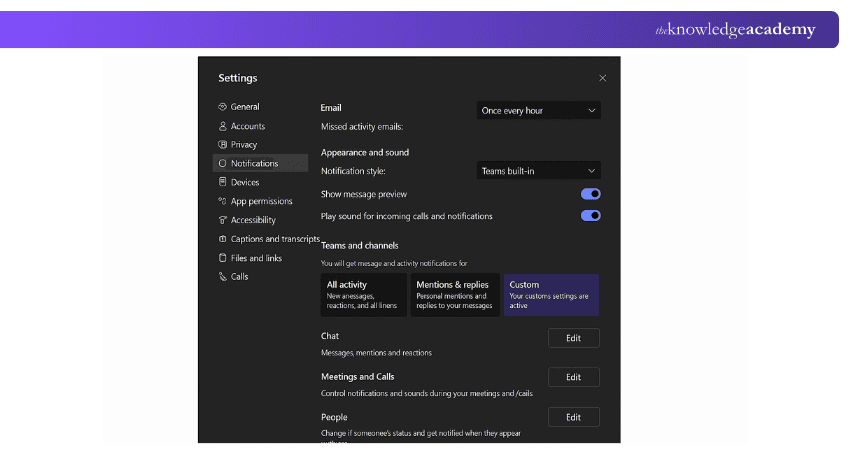Toggle Play sound for incoming calls switch

pos(590,216)
